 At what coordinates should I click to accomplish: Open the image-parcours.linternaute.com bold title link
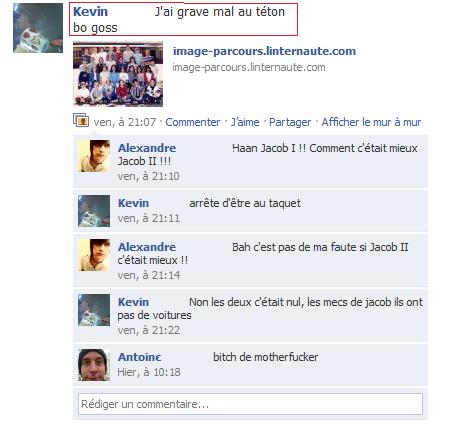coord(264,51)
